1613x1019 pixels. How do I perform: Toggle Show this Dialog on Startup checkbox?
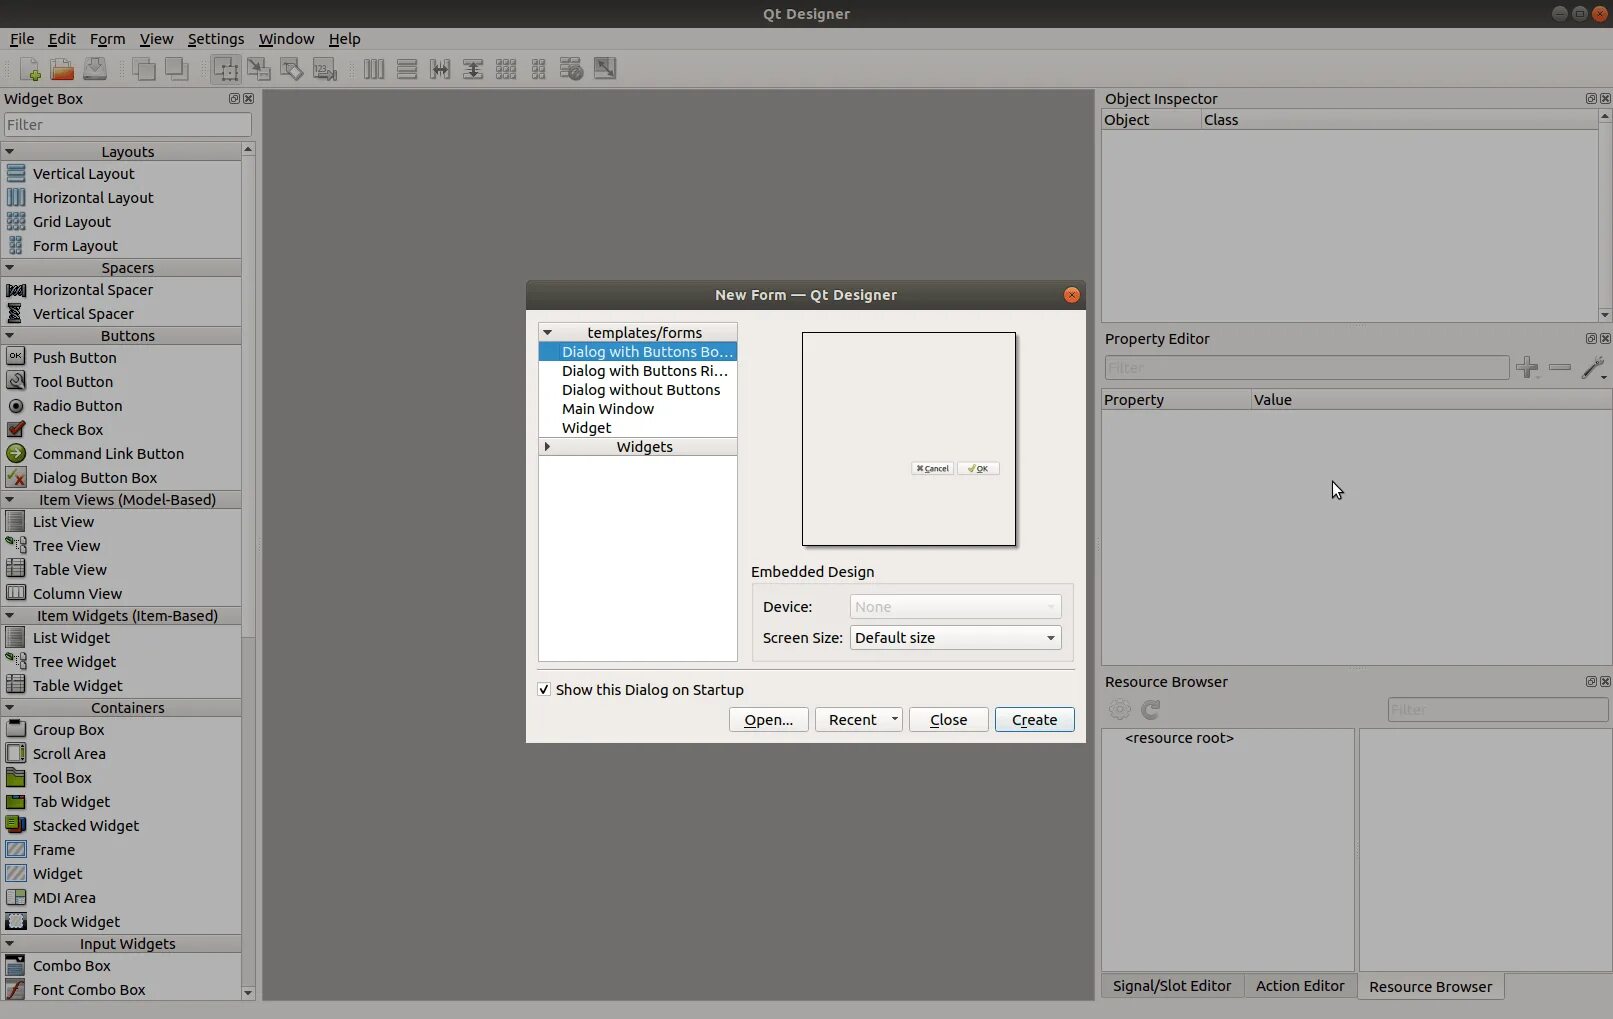tap(544, 690)
